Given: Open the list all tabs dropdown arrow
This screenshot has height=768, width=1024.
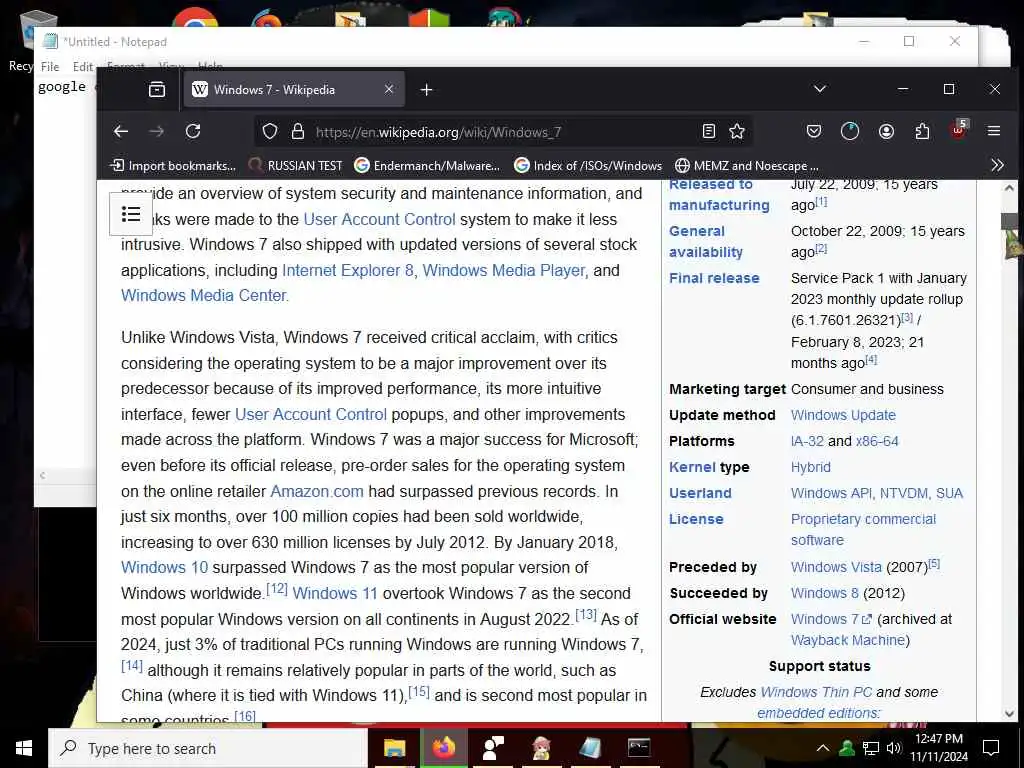Looking at the screenshot, I should (820, 89).
